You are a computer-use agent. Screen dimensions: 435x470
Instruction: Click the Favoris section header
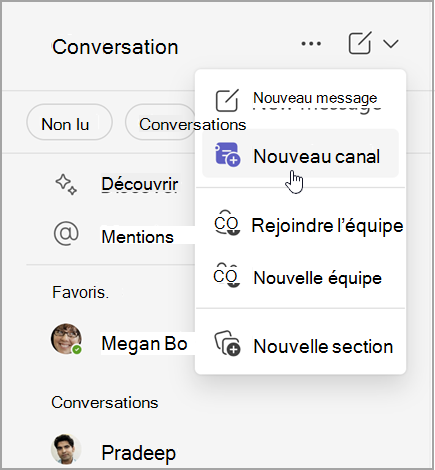tap(80, 293)
